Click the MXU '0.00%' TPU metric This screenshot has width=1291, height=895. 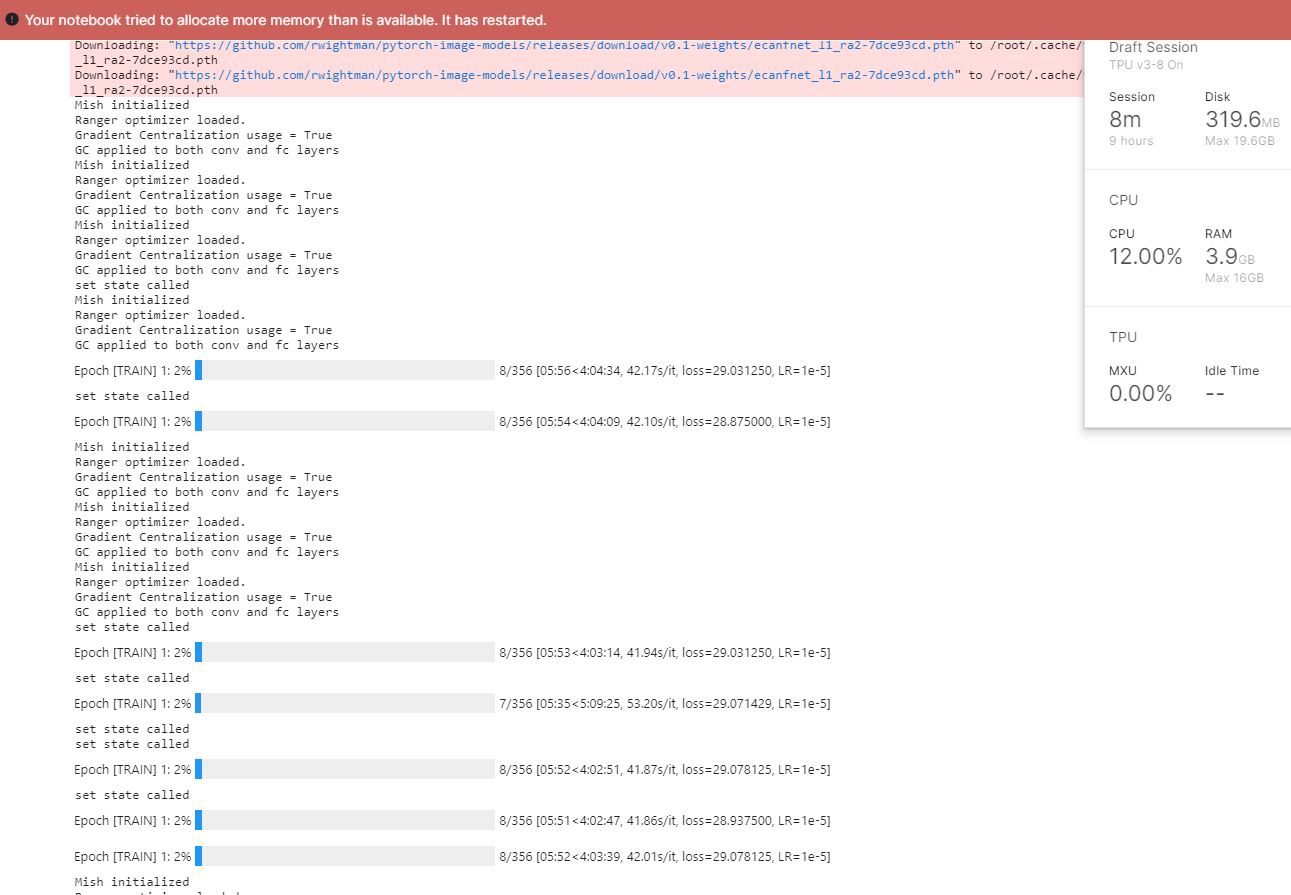(1140, 393)
